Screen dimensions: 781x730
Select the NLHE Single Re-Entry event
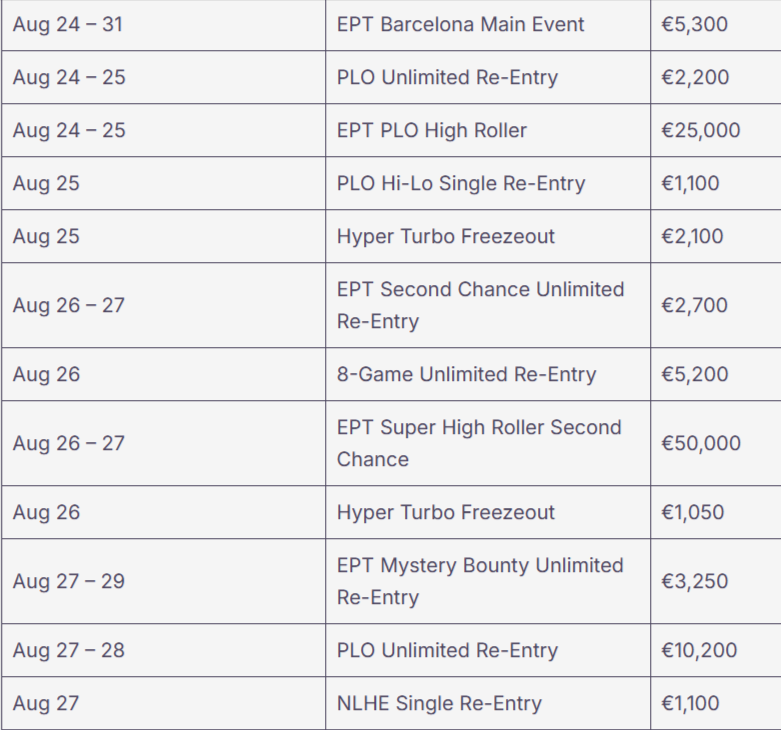pos(439,703)
